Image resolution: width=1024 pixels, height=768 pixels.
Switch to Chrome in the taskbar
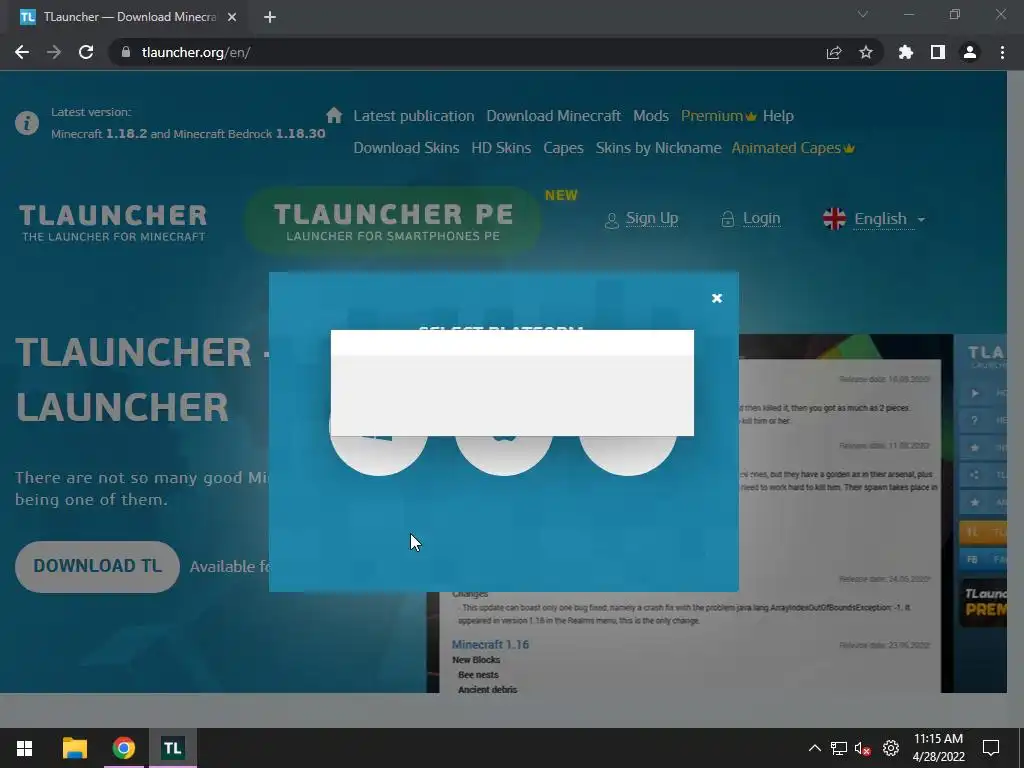tap(123, 748)
